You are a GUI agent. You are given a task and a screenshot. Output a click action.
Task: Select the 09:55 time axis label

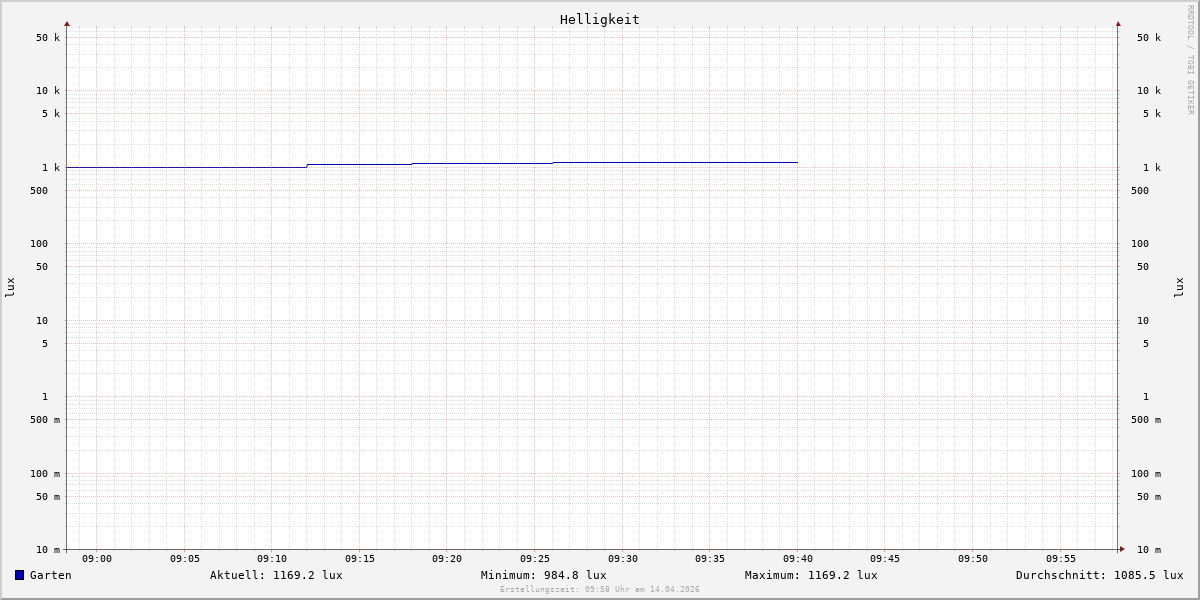pyautogui.click(x=1060, y=559)
